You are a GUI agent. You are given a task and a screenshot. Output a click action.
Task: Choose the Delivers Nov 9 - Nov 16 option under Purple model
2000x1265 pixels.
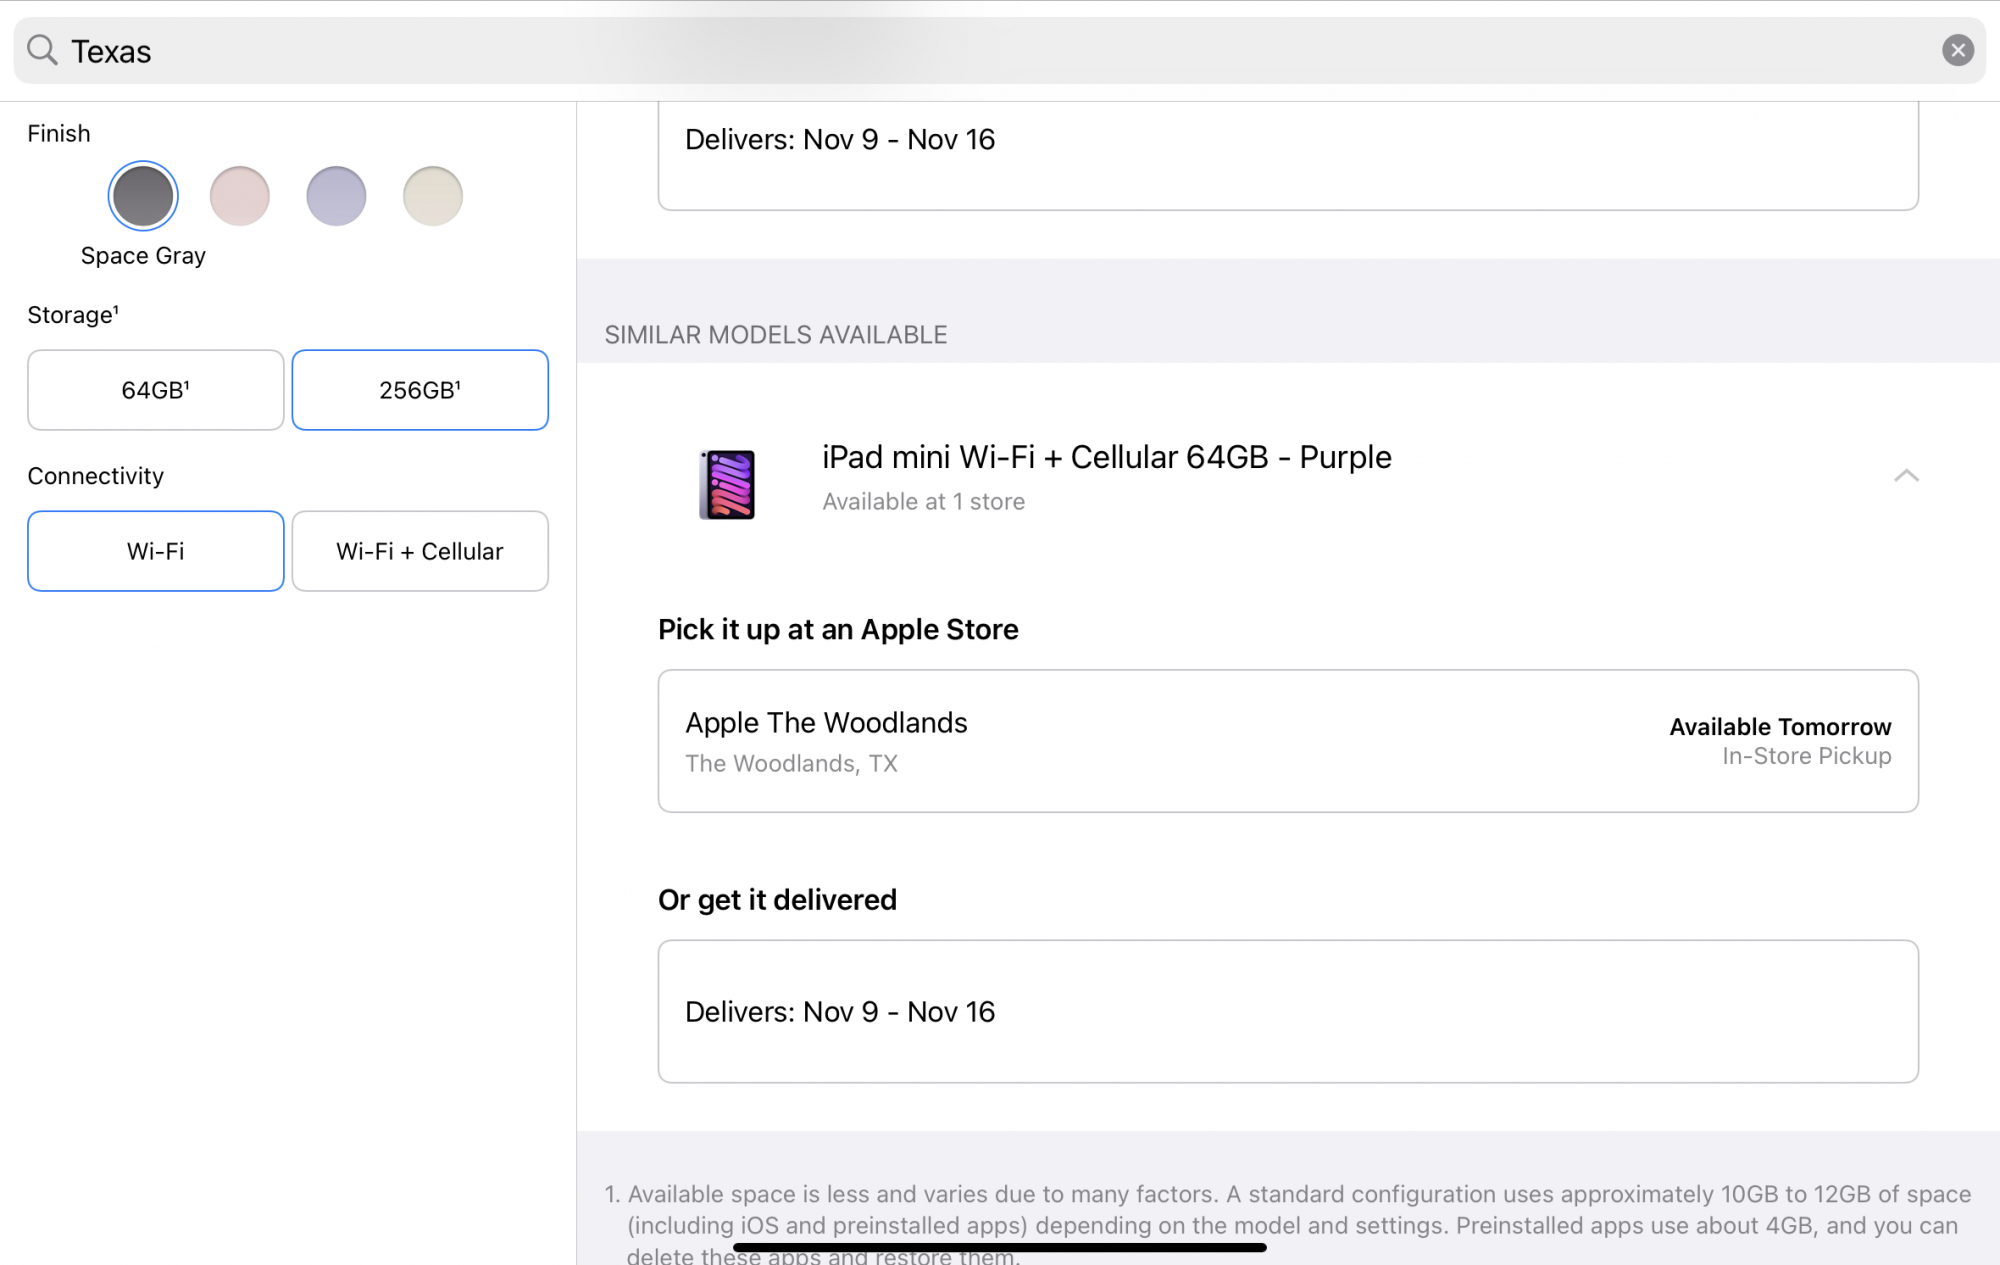(1287, 1011)
